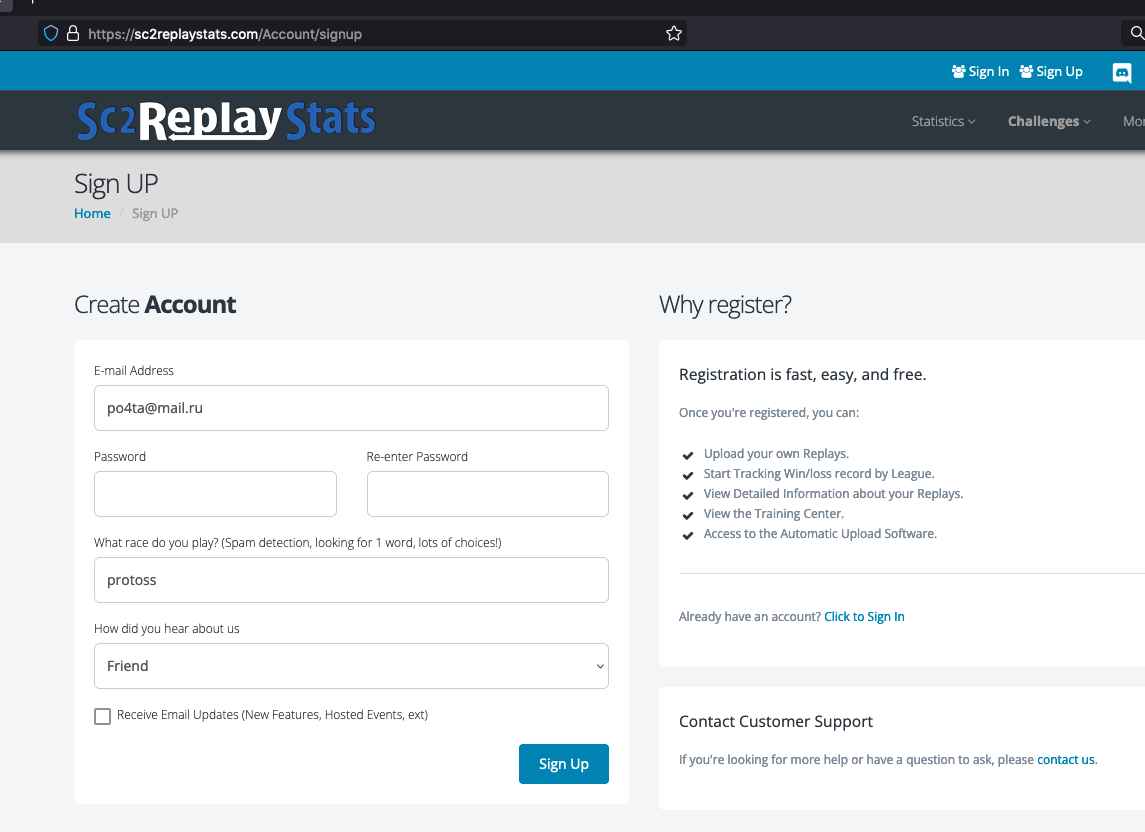
Task: Click the browser search magnifier icon
Action: click(x=1136, y=34)
